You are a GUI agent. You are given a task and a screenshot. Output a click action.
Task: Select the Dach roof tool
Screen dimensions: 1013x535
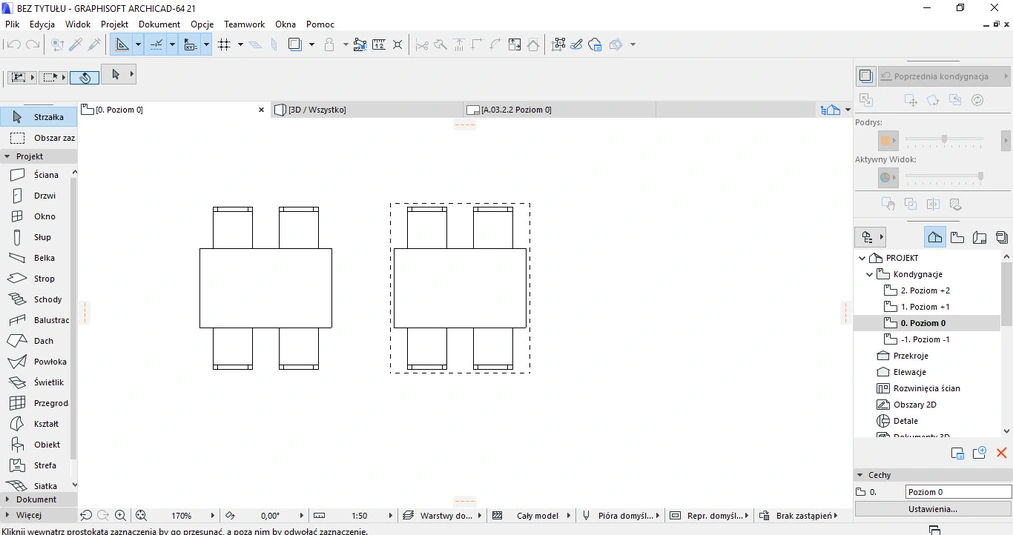tap(36, 341)
